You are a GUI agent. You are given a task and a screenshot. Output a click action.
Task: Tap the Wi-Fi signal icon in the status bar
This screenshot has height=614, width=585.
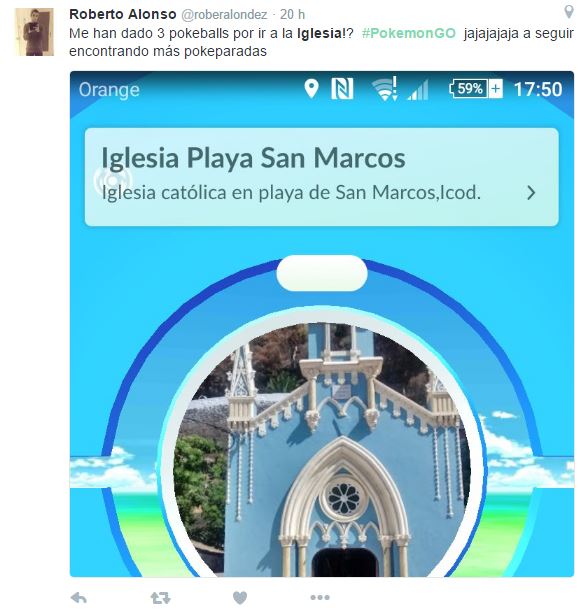[386, 89]
